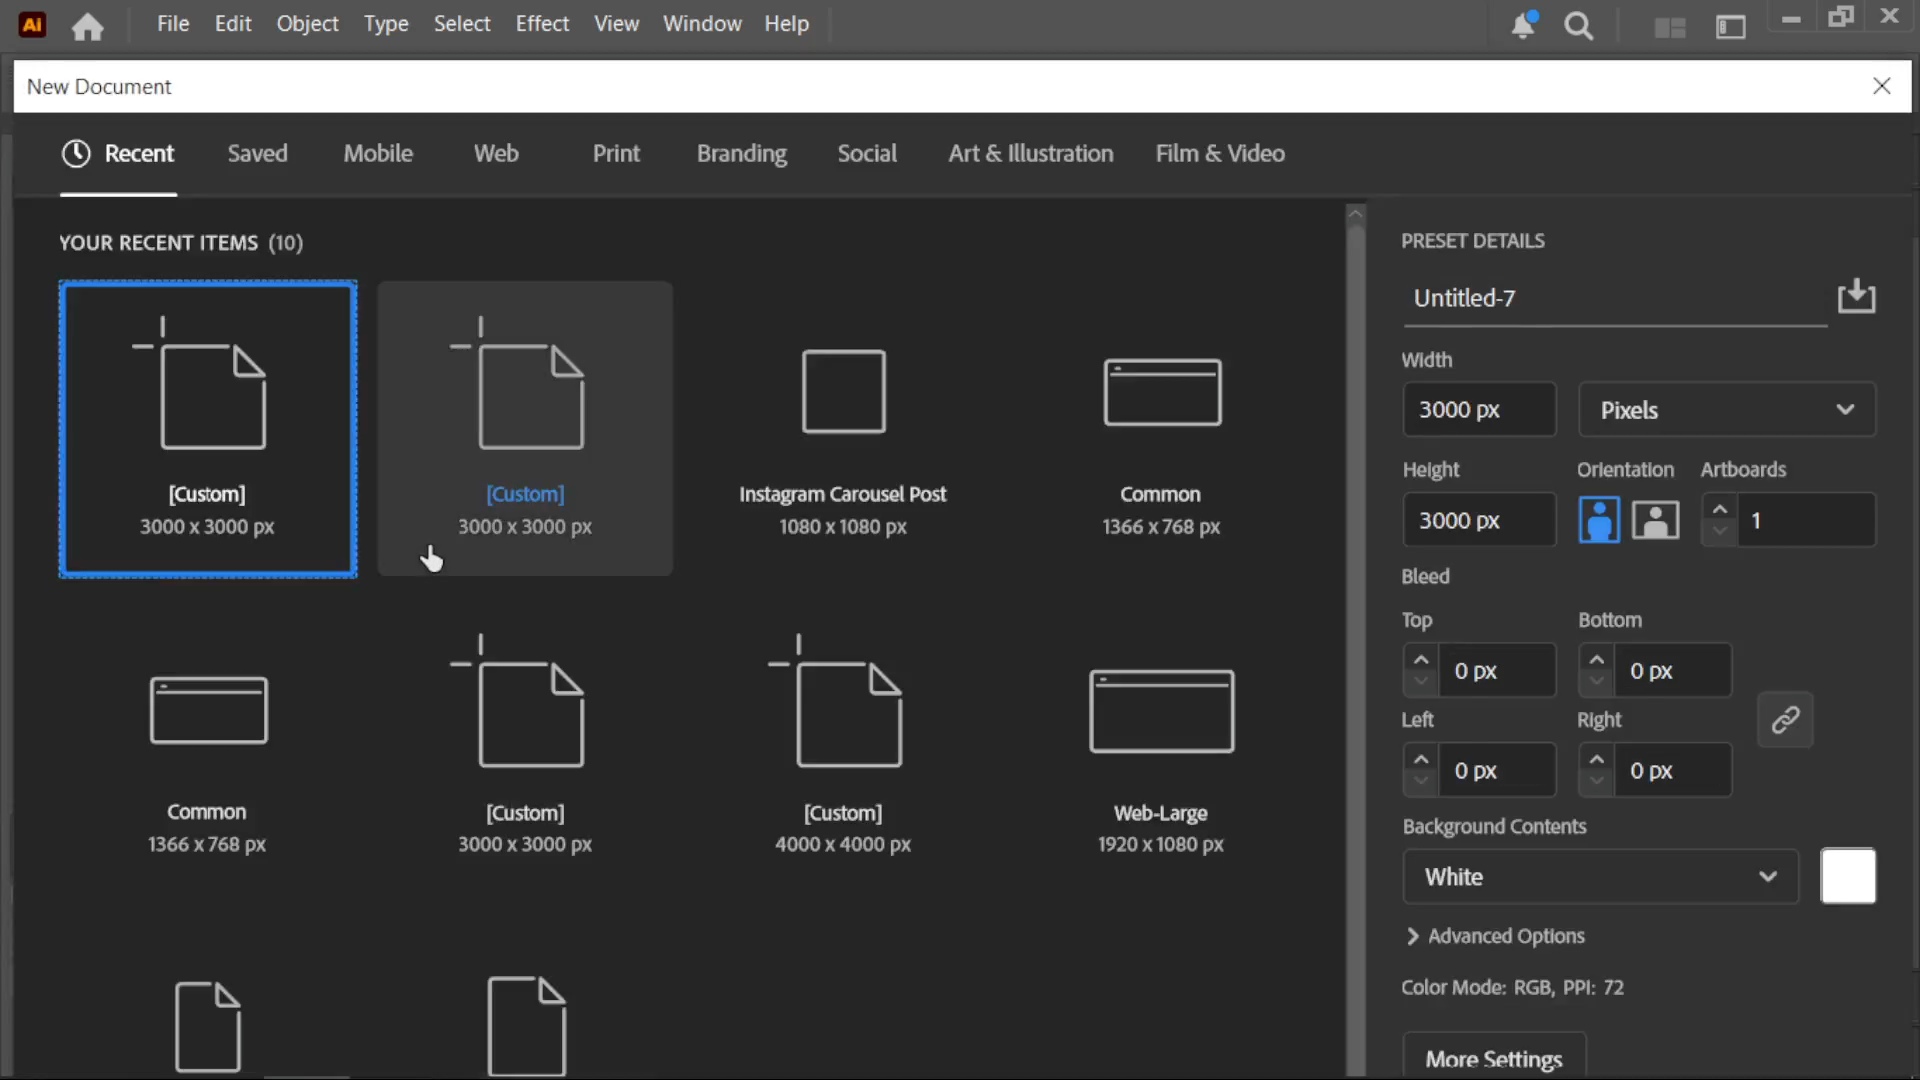Open the Background Contents White dropdown
Viewport: 1920px width, 1080px height.
point(1600,877)
